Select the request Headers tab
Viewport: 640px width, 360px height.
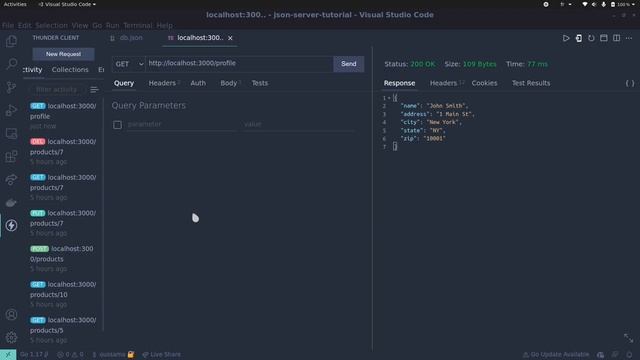[163, 83]
